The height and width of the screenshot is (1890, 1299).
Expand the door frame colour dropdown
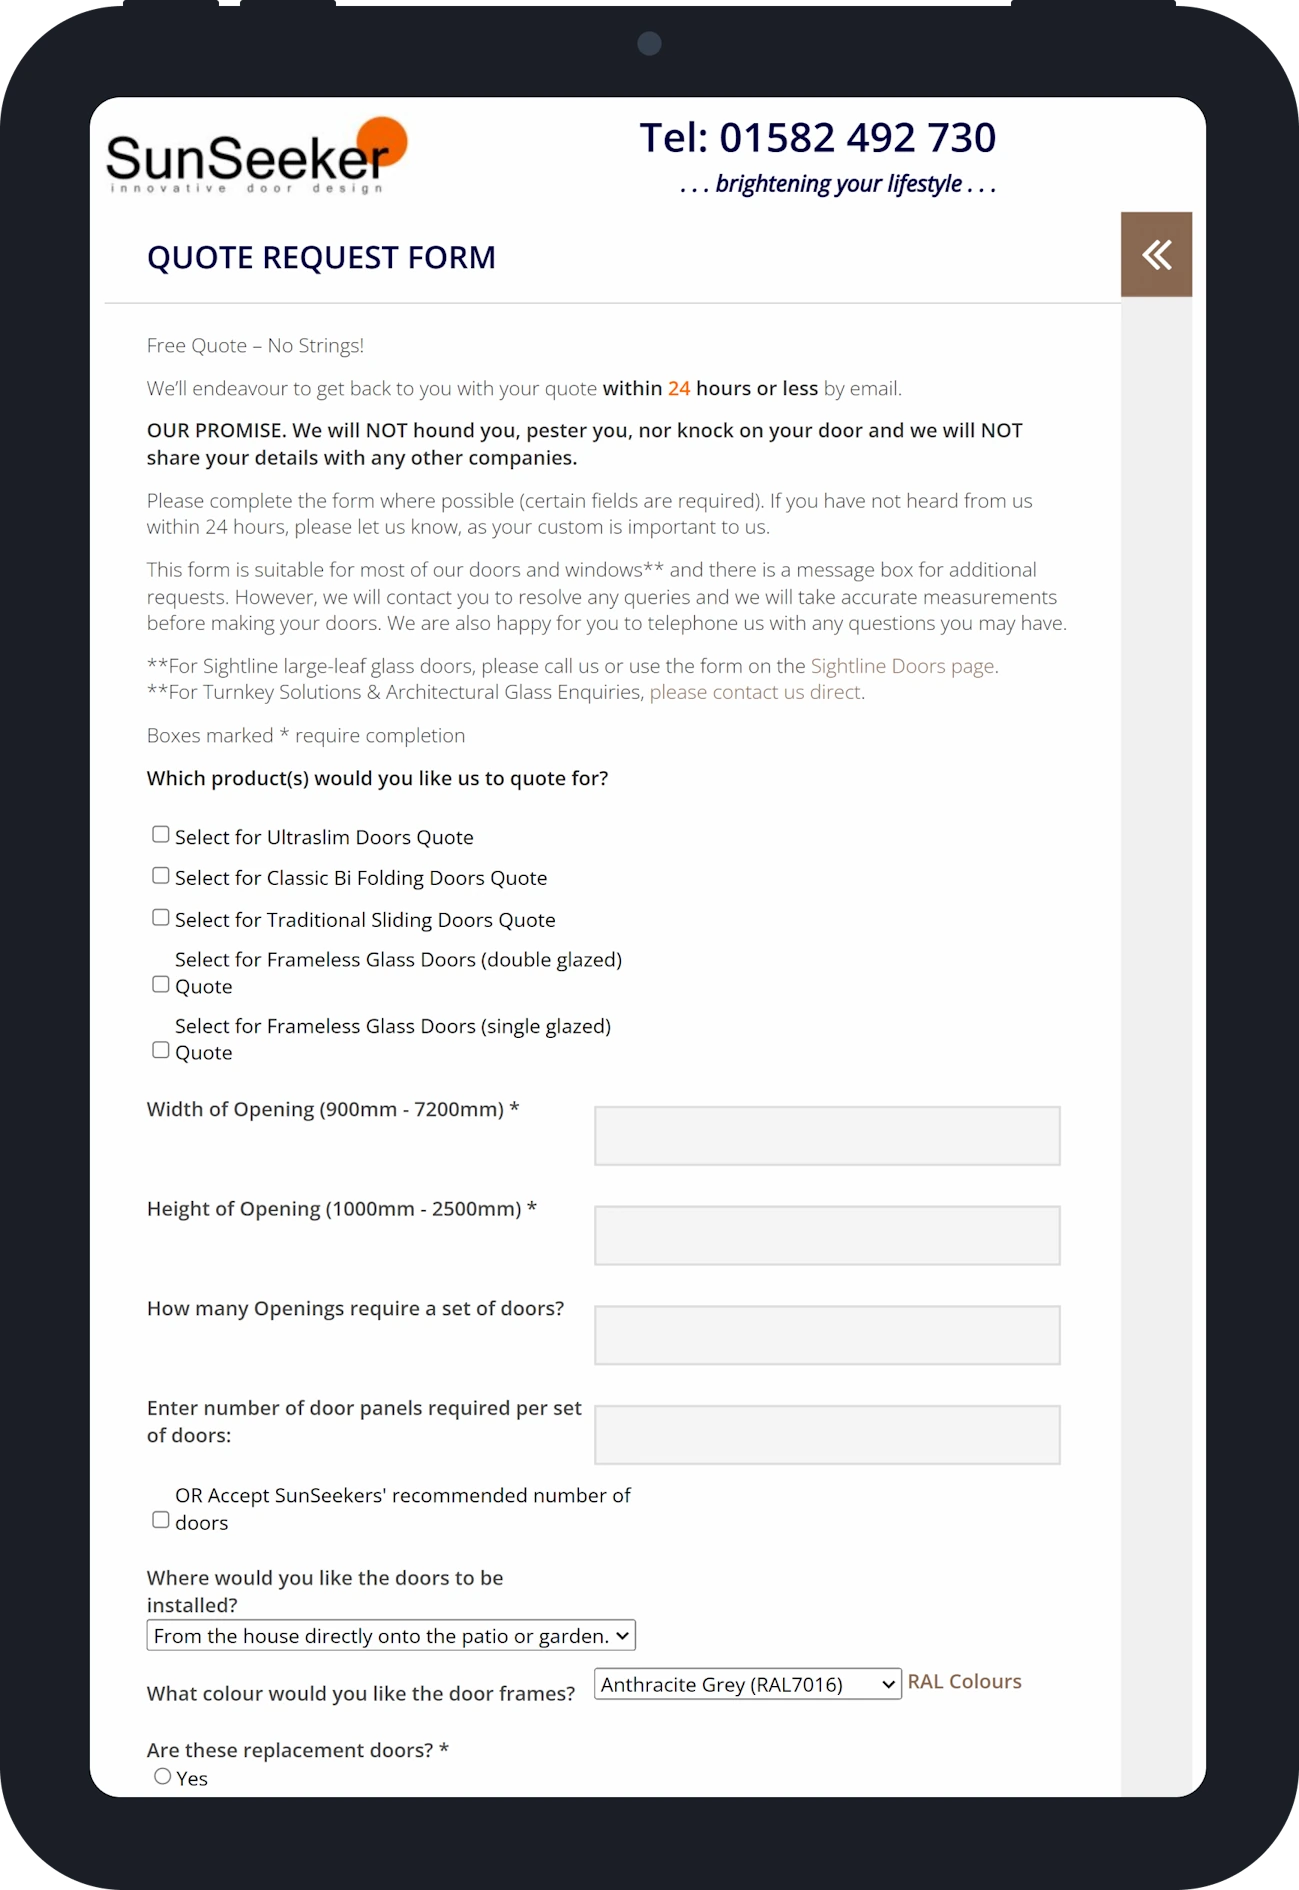click(x=748, y=1684)
